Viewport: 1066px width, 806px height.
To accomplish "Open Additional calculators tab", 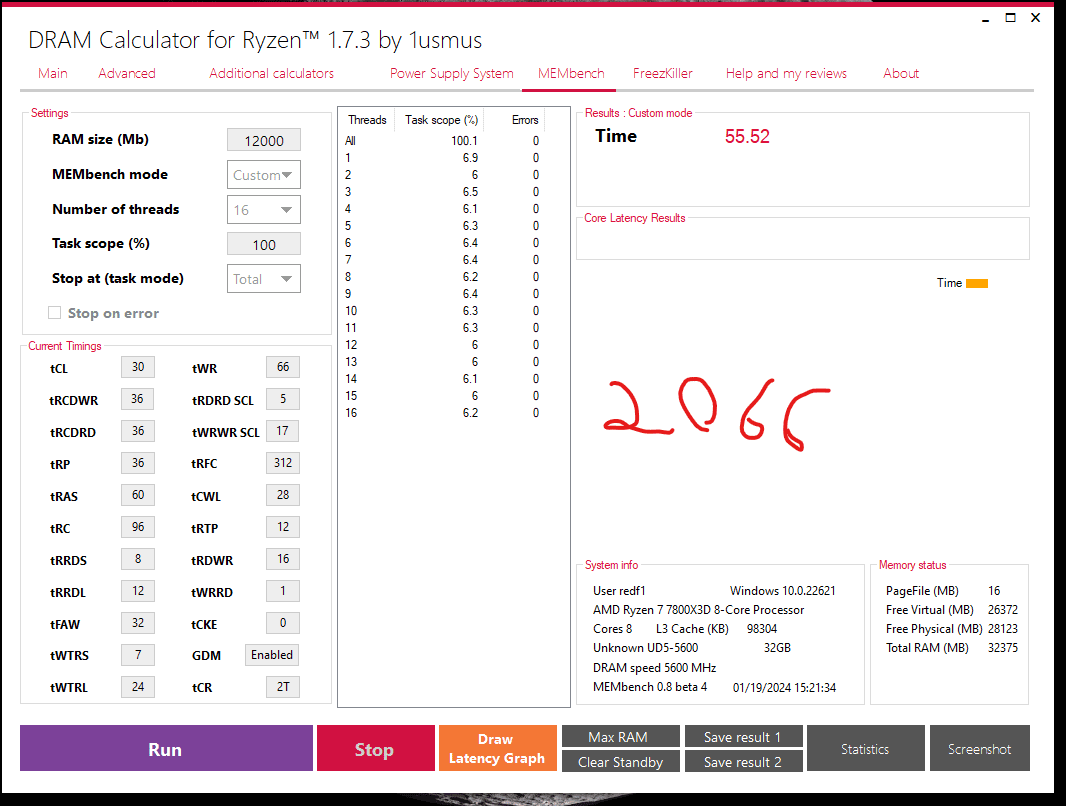I will point(272,73).
